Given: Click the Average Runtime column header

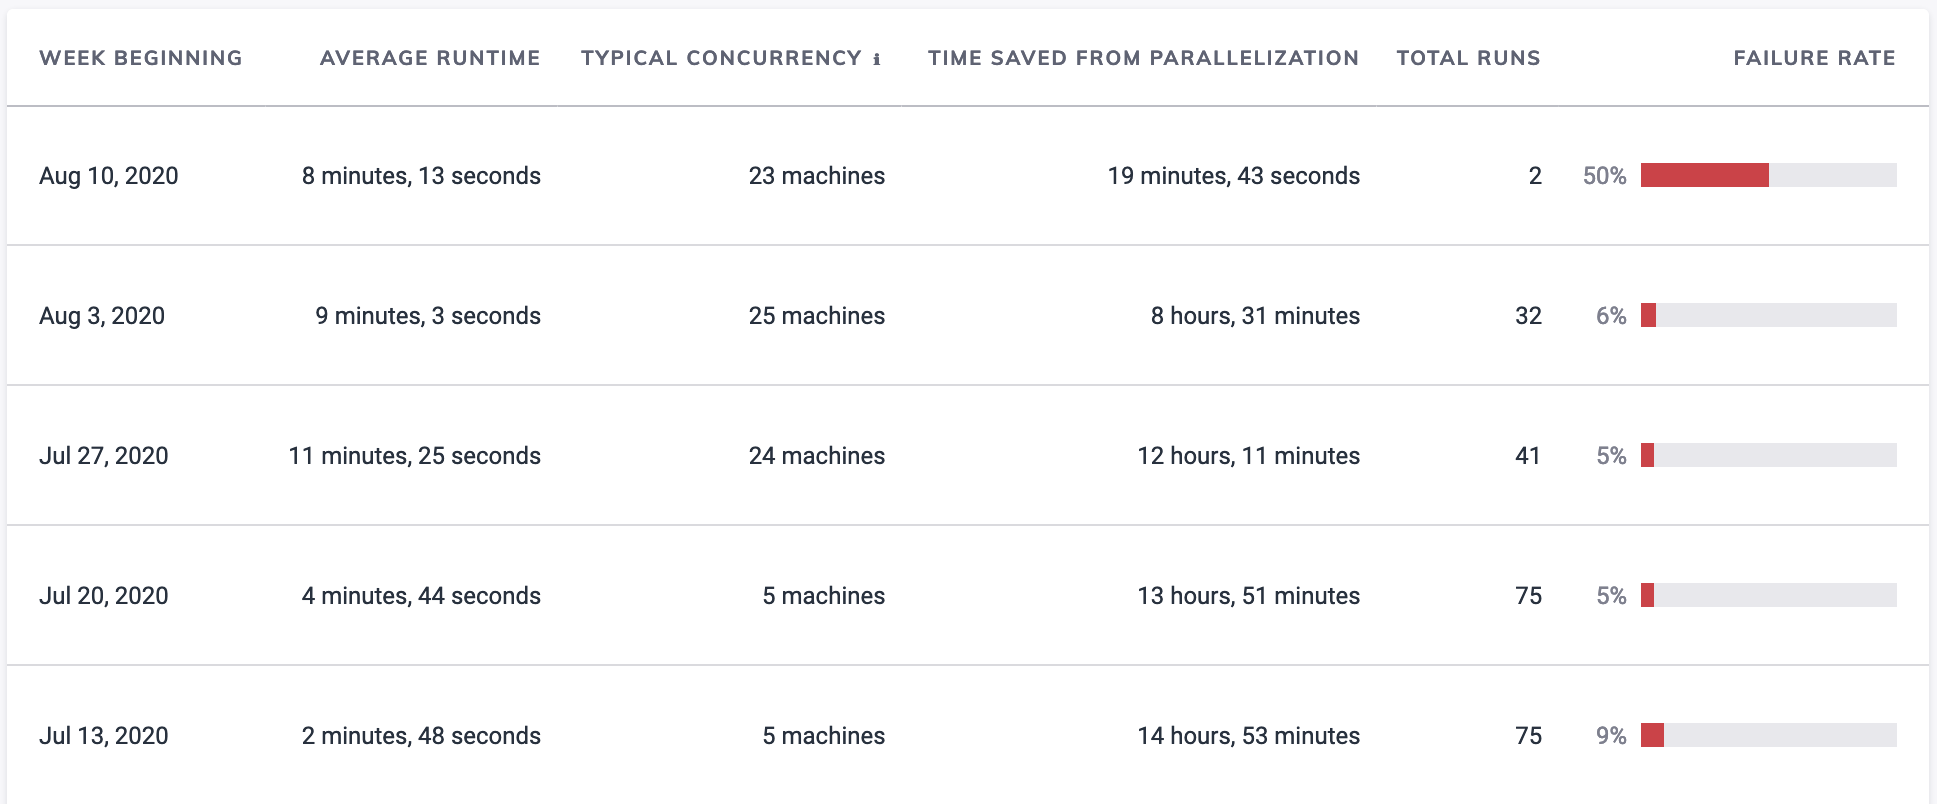Looking at the screenshot, I should 429,58.
